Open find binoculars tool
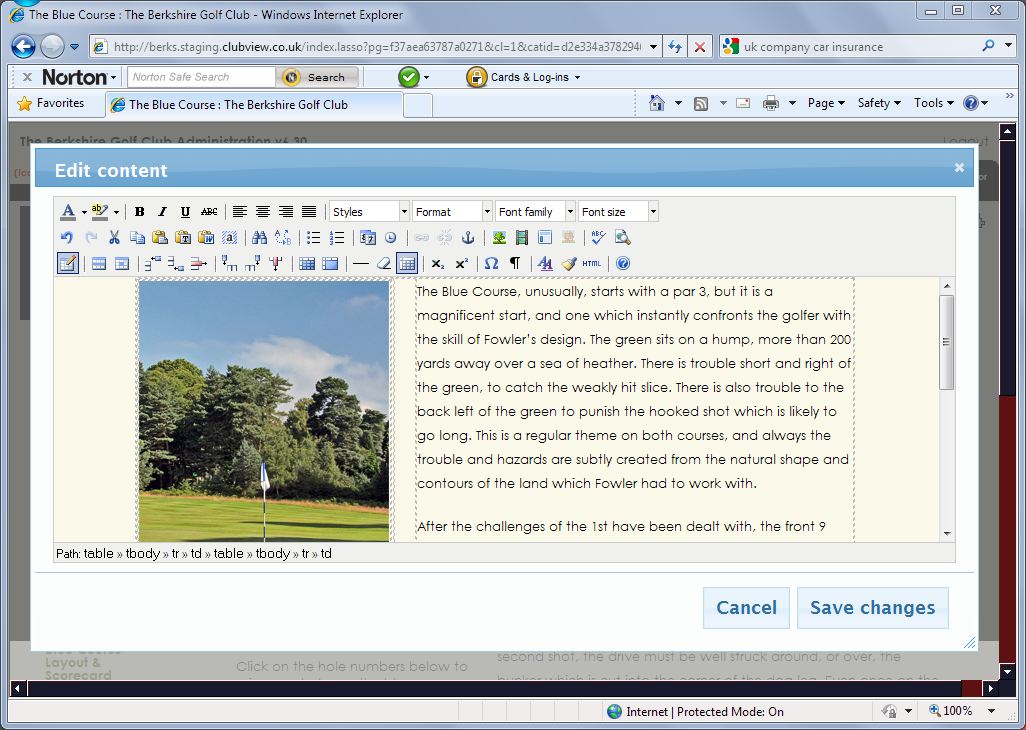The height and width of the screenshot is (730, 1026). tap(259, 238)
